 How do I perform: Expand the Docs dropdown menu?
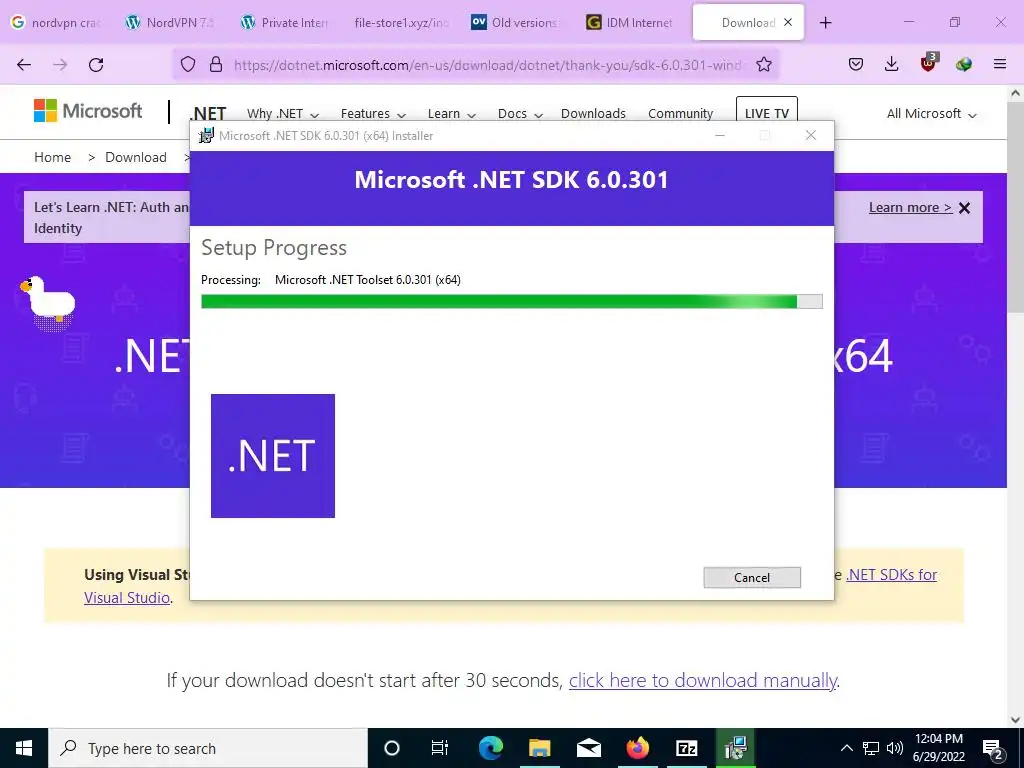(x=520, y=114)
